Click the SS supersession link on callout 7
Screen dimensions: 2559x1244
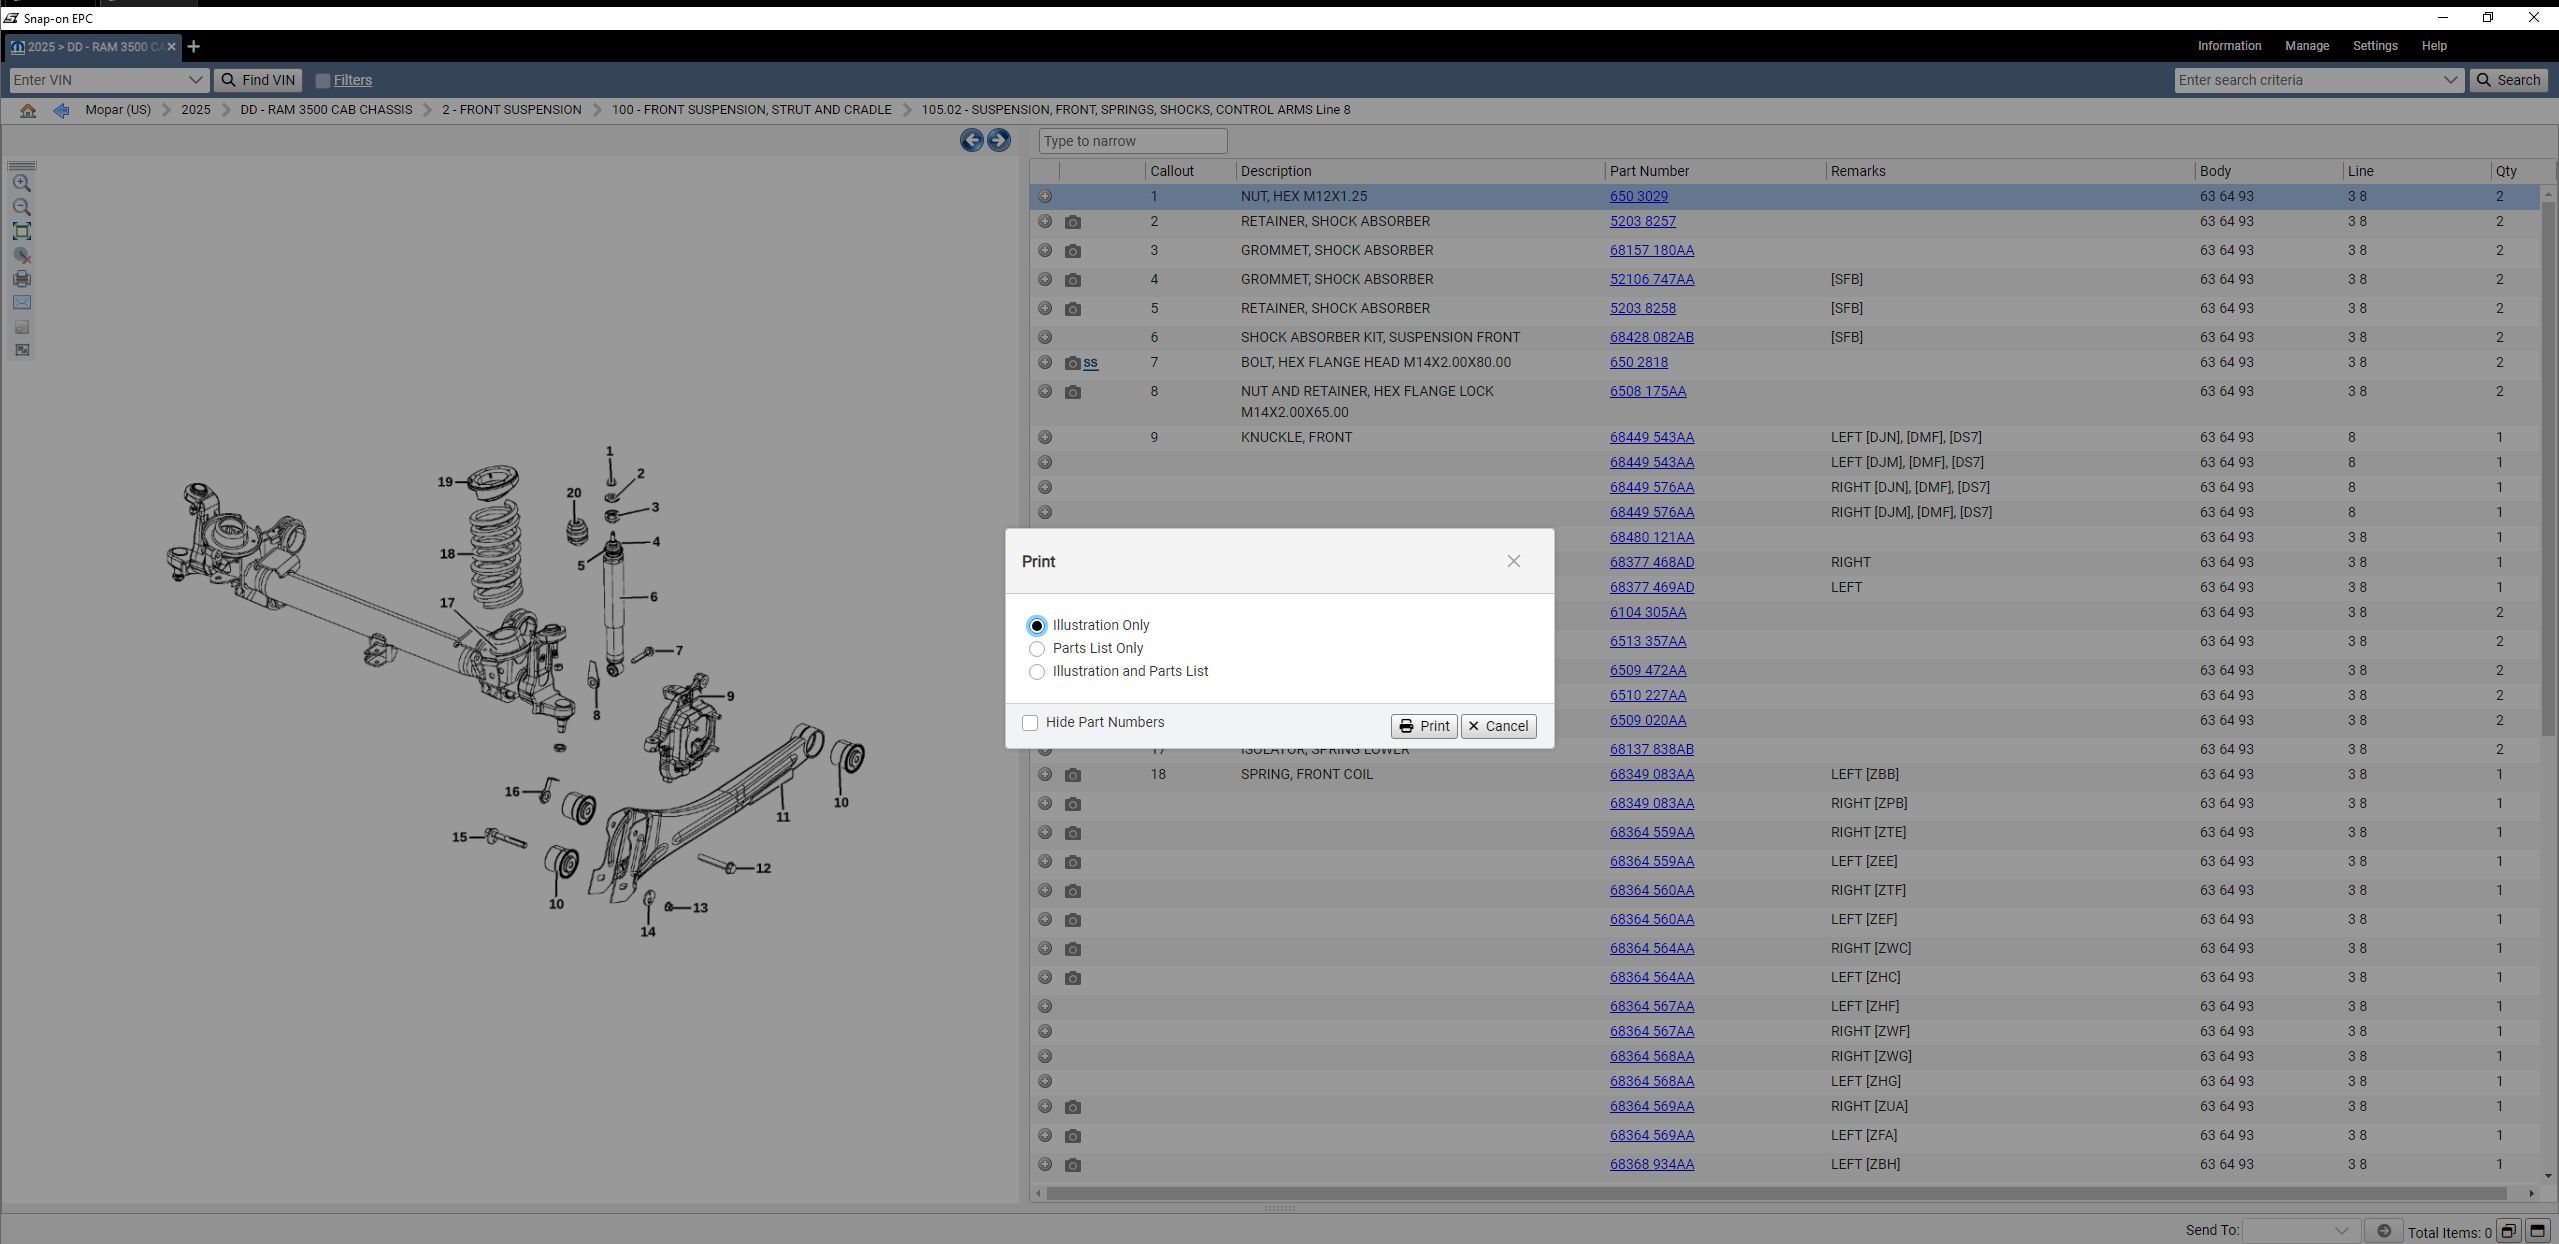point(1090,363)
